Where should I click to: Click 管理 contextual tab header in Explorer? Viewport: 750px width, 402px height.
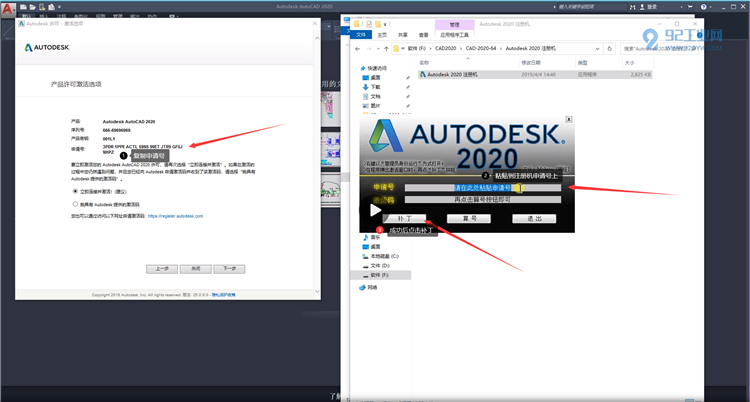[x=454, y=24]
